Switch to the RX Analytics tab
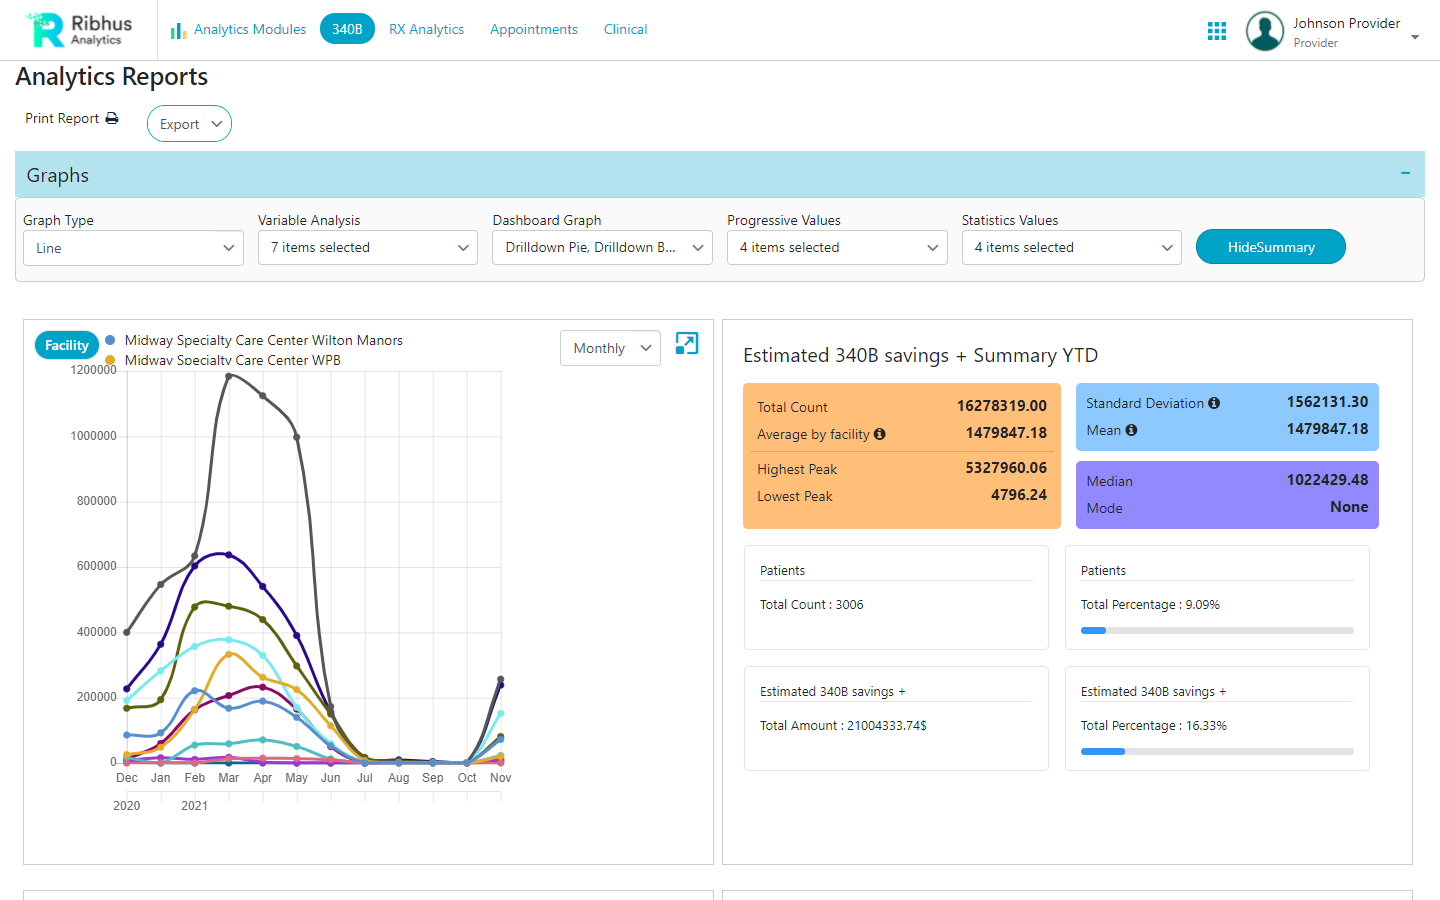This screenshot has width=1440, height=900. pyautogui.click(x=426, y=29)
